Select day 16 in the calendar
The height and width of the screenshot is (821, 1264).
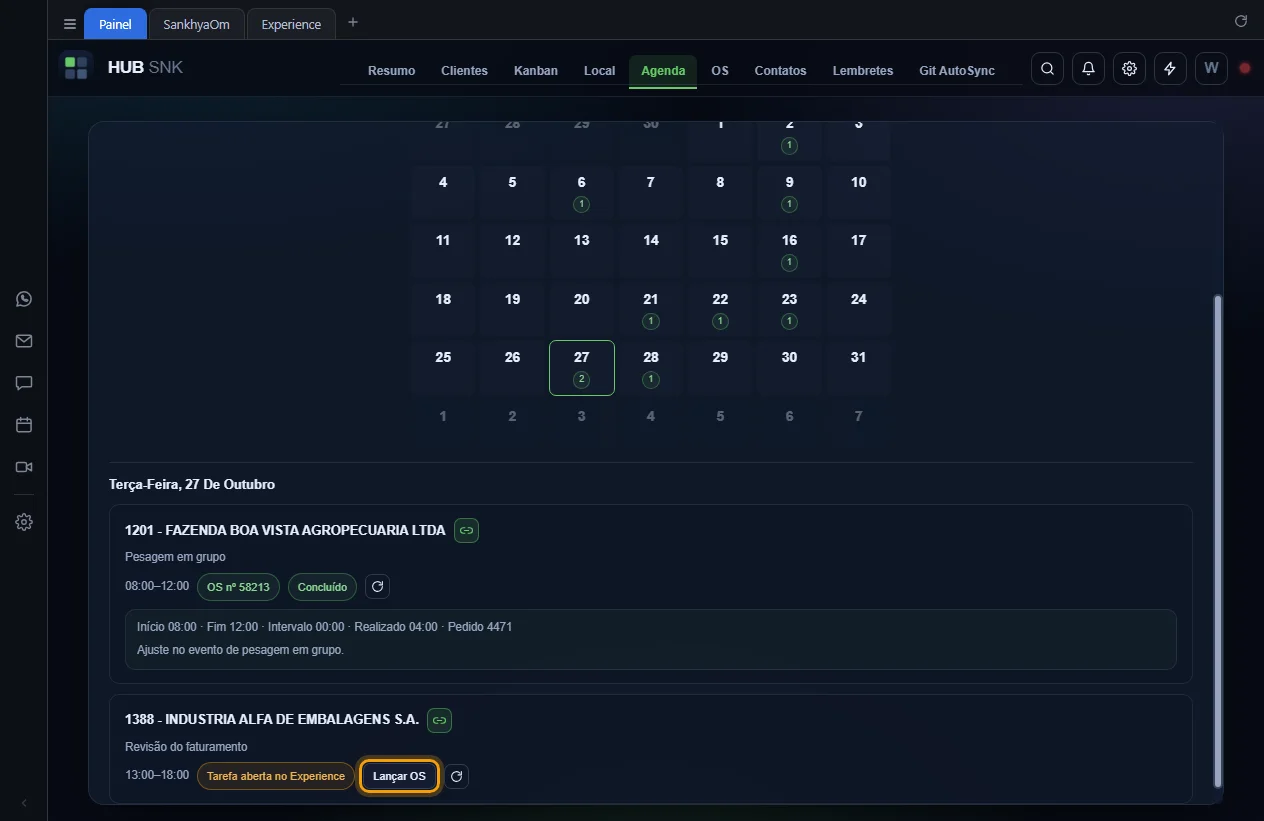tap(789, 251)
